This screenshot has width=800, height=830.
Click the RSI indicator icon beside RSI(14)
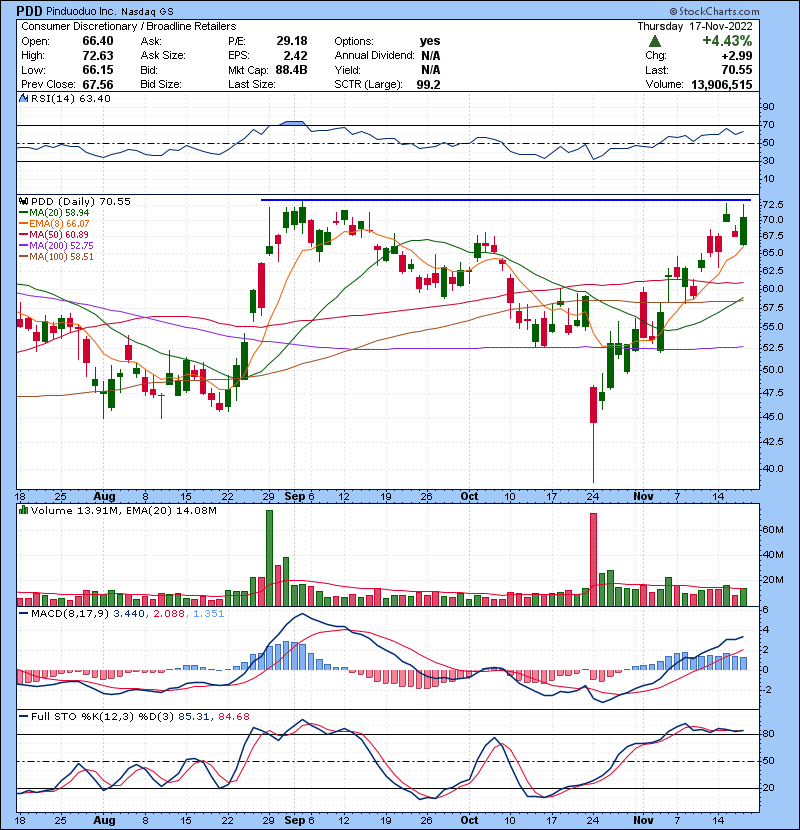coord(23,98)
